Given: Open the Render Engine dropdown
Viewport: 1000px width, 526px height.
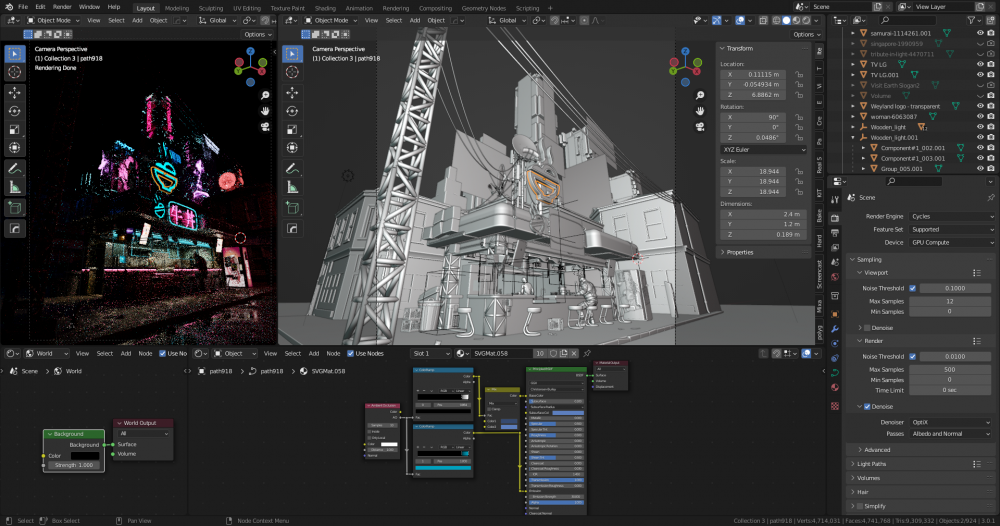Looking at the screenshot, I should coord(952,216).
